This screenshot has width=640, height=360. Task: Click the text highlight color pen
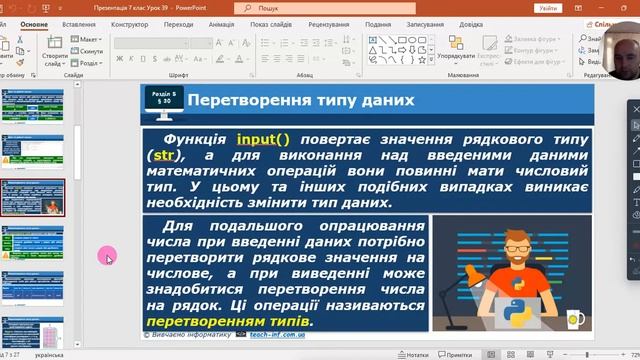pos(220,59)
